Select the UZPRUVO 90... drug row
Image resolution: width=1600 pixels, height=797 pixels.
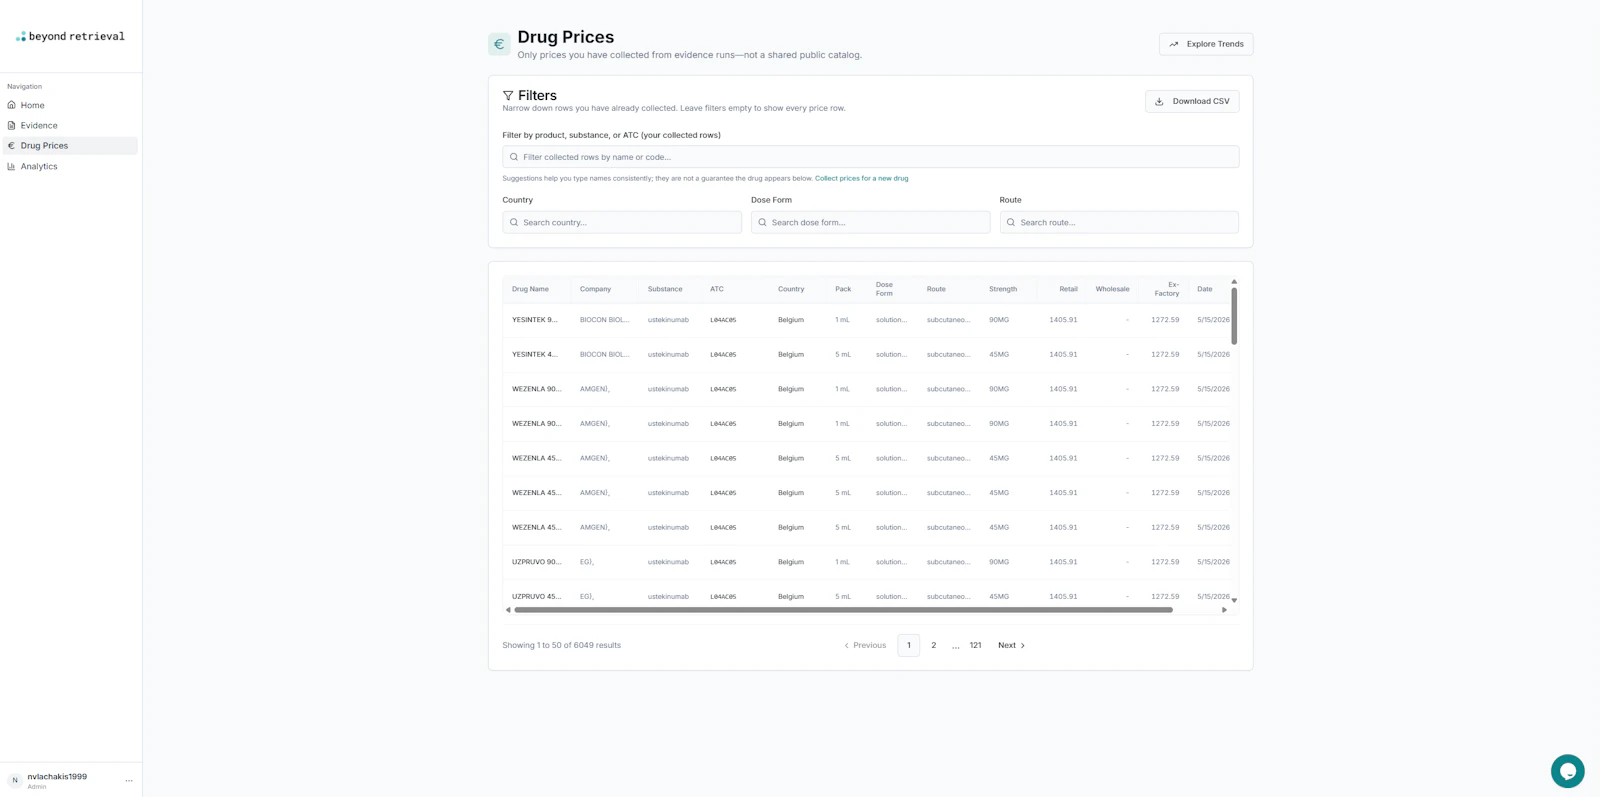(866, 562)
